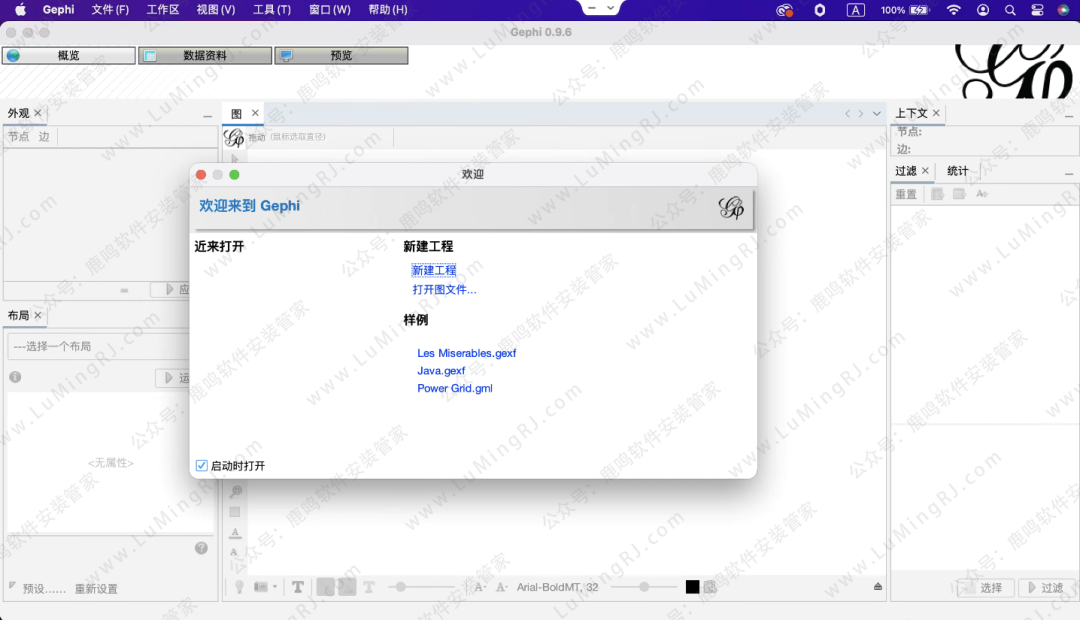Switch to the 数据资料 view
This screenshot has height=620, width=1080.
pos(205,56)
